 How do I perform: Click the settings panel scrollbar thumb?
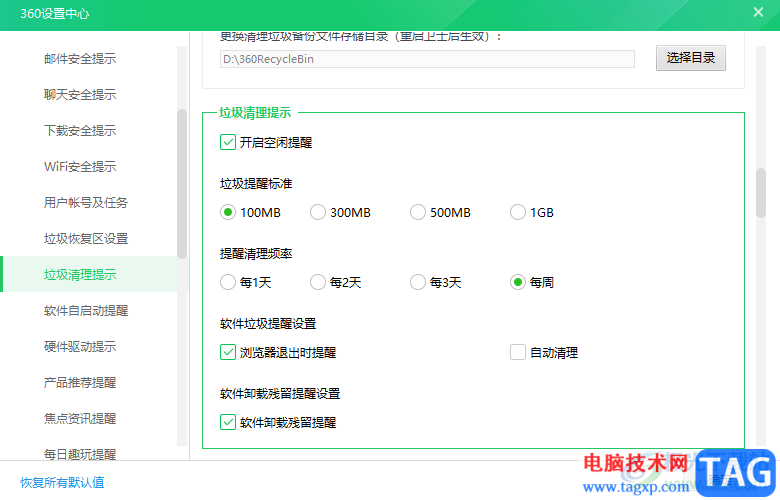(x=761, y=193)
